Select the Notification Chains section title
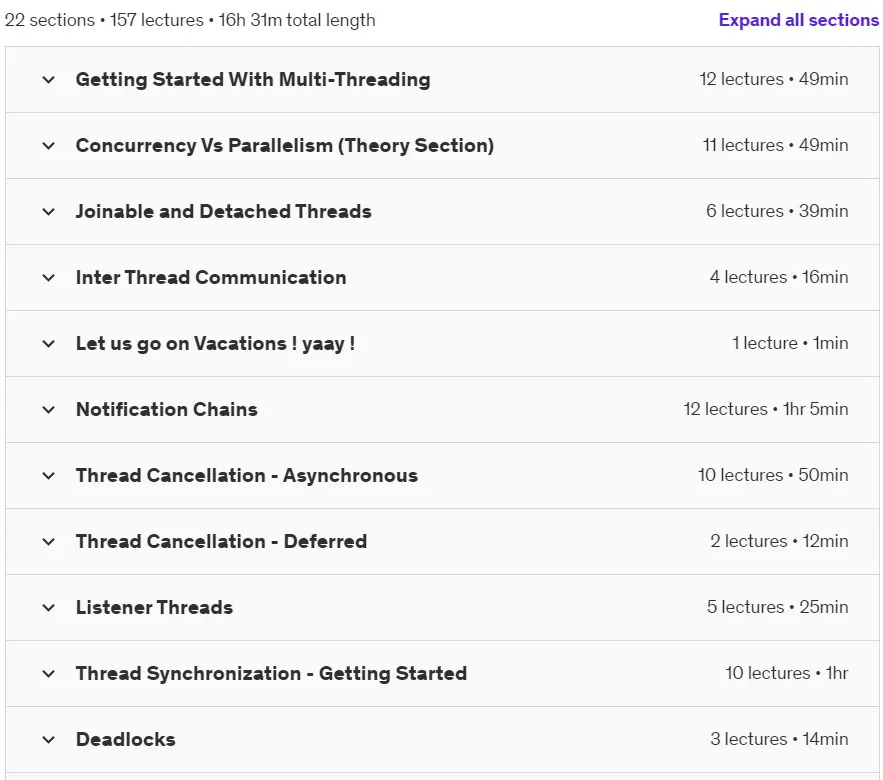The height and width of the screenshot is (780, 883). [167, 409]
